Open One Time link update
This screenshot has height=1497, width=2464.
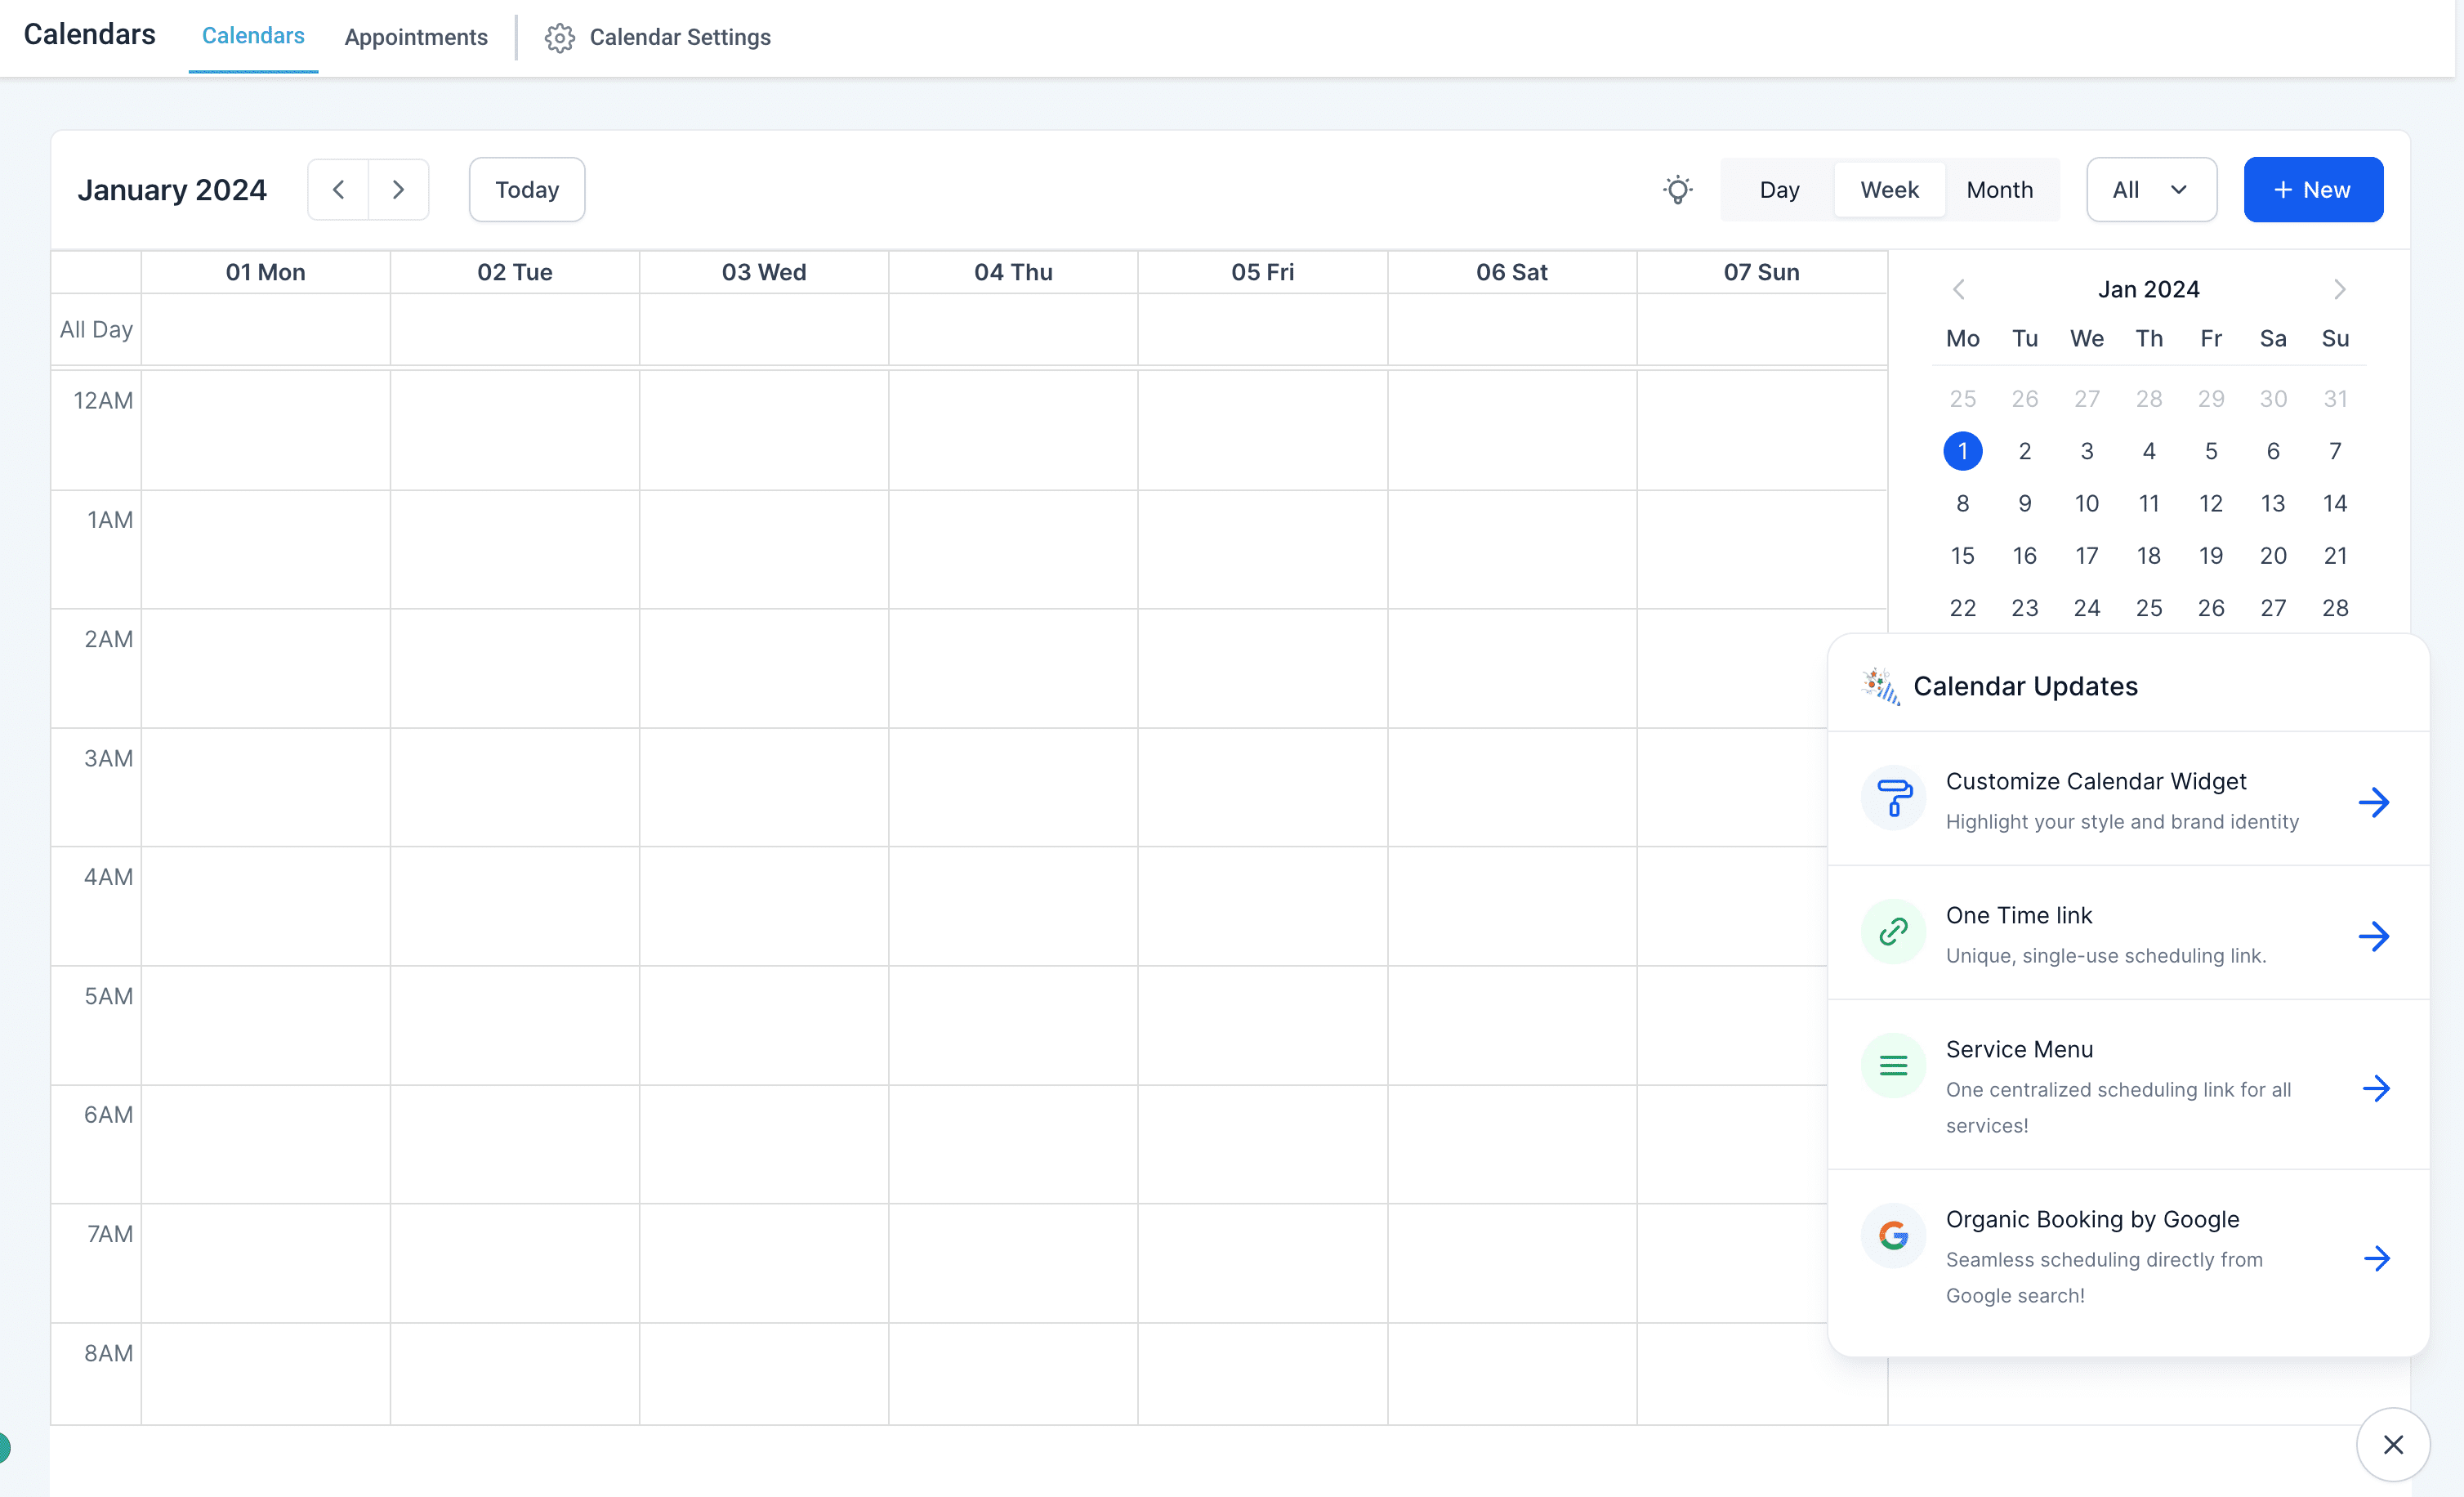pyautogui.click(x=2127, y=933)
